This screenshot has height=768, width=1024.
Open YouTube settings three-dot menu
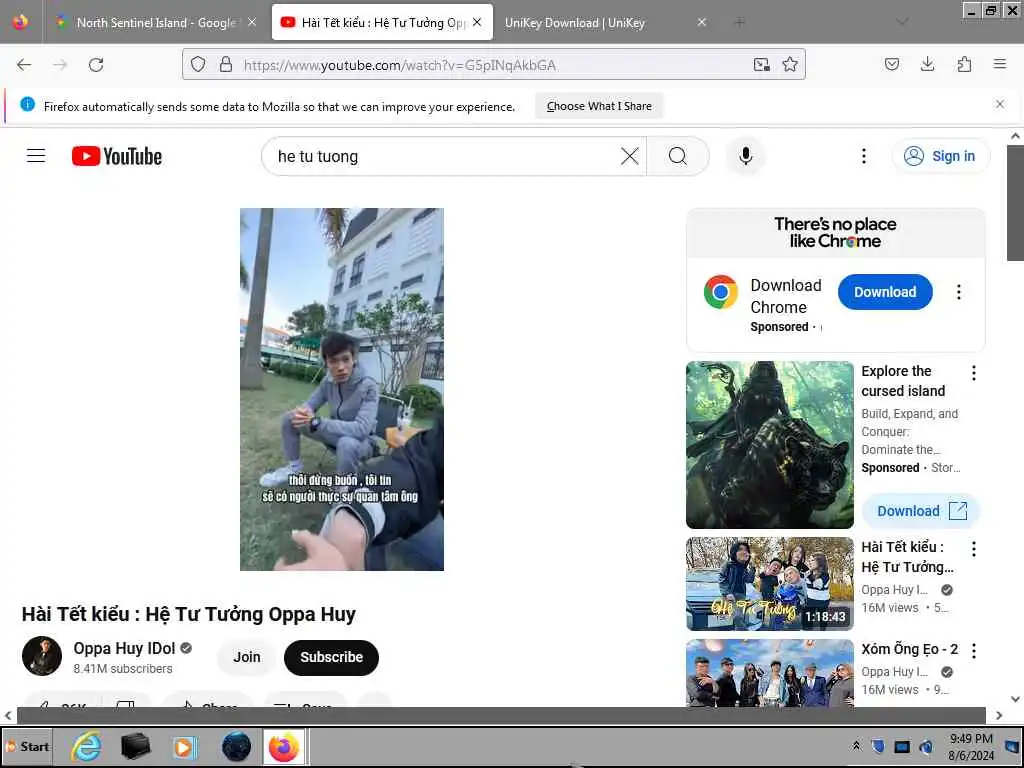point(864,156)
